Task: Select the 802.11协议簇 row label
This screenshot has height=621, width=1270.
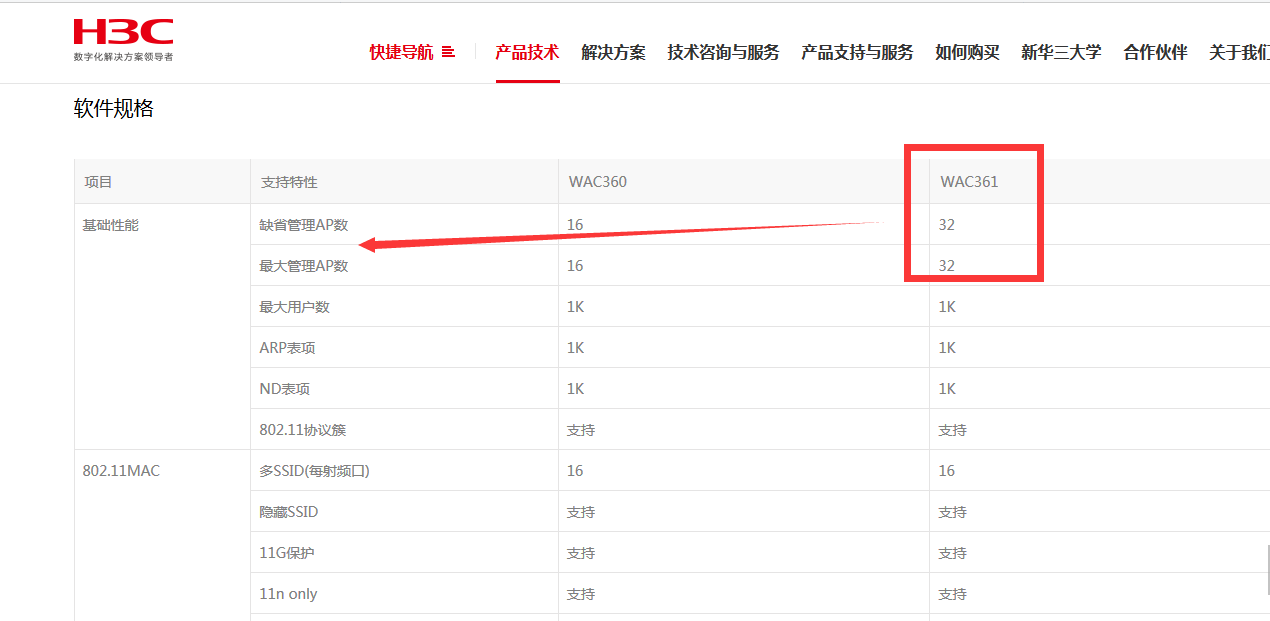Action: [303, 430]
